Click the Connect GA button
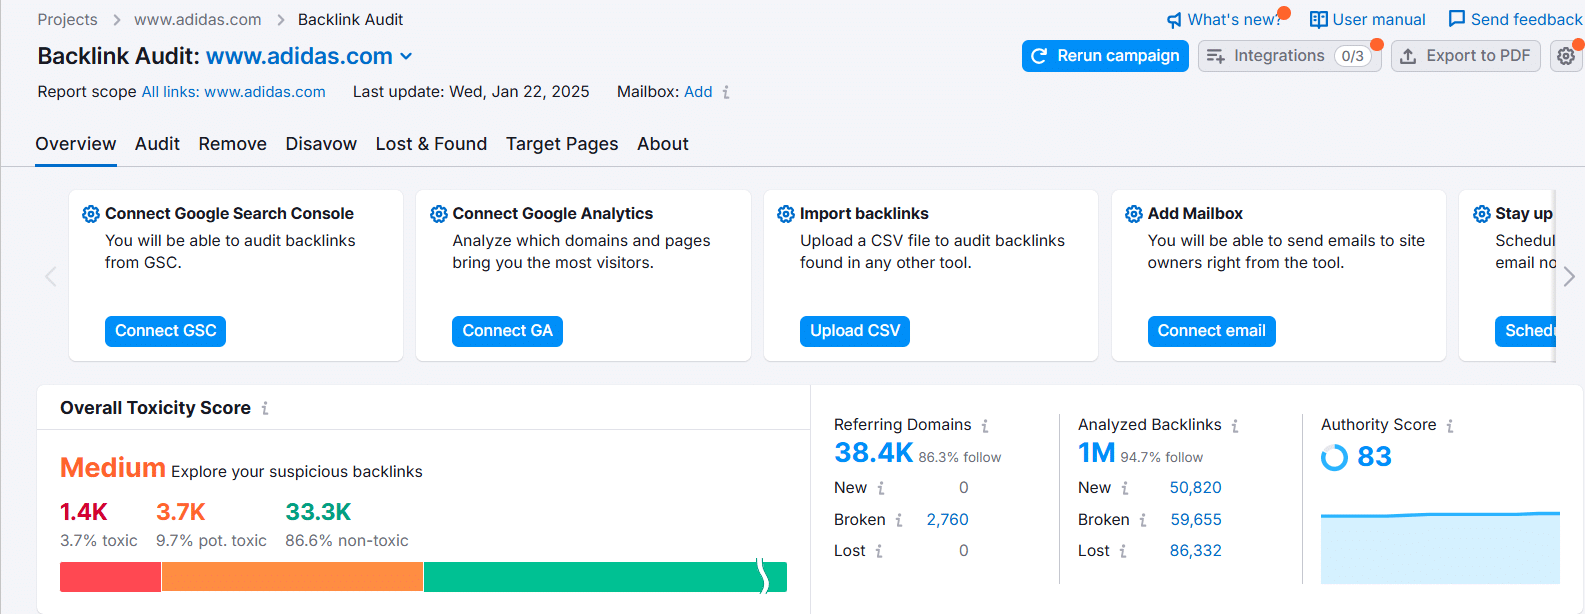 click(x=507, y=331)
